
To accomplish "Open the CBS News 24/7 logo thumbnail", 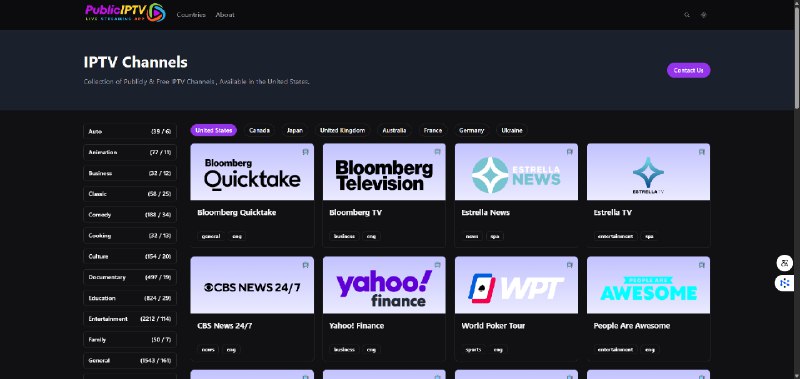I will [x=252, y=285].
